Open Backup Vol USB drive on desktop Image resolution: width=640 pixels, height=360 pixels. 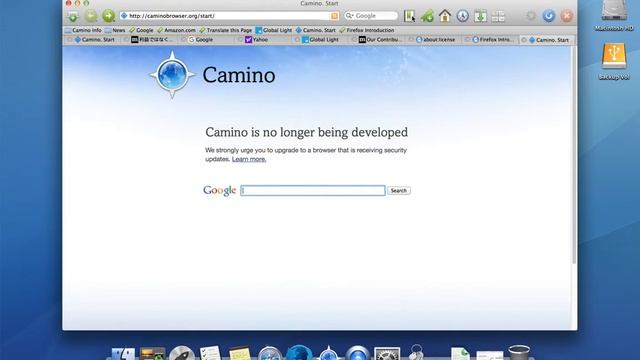tap(614, 61)
